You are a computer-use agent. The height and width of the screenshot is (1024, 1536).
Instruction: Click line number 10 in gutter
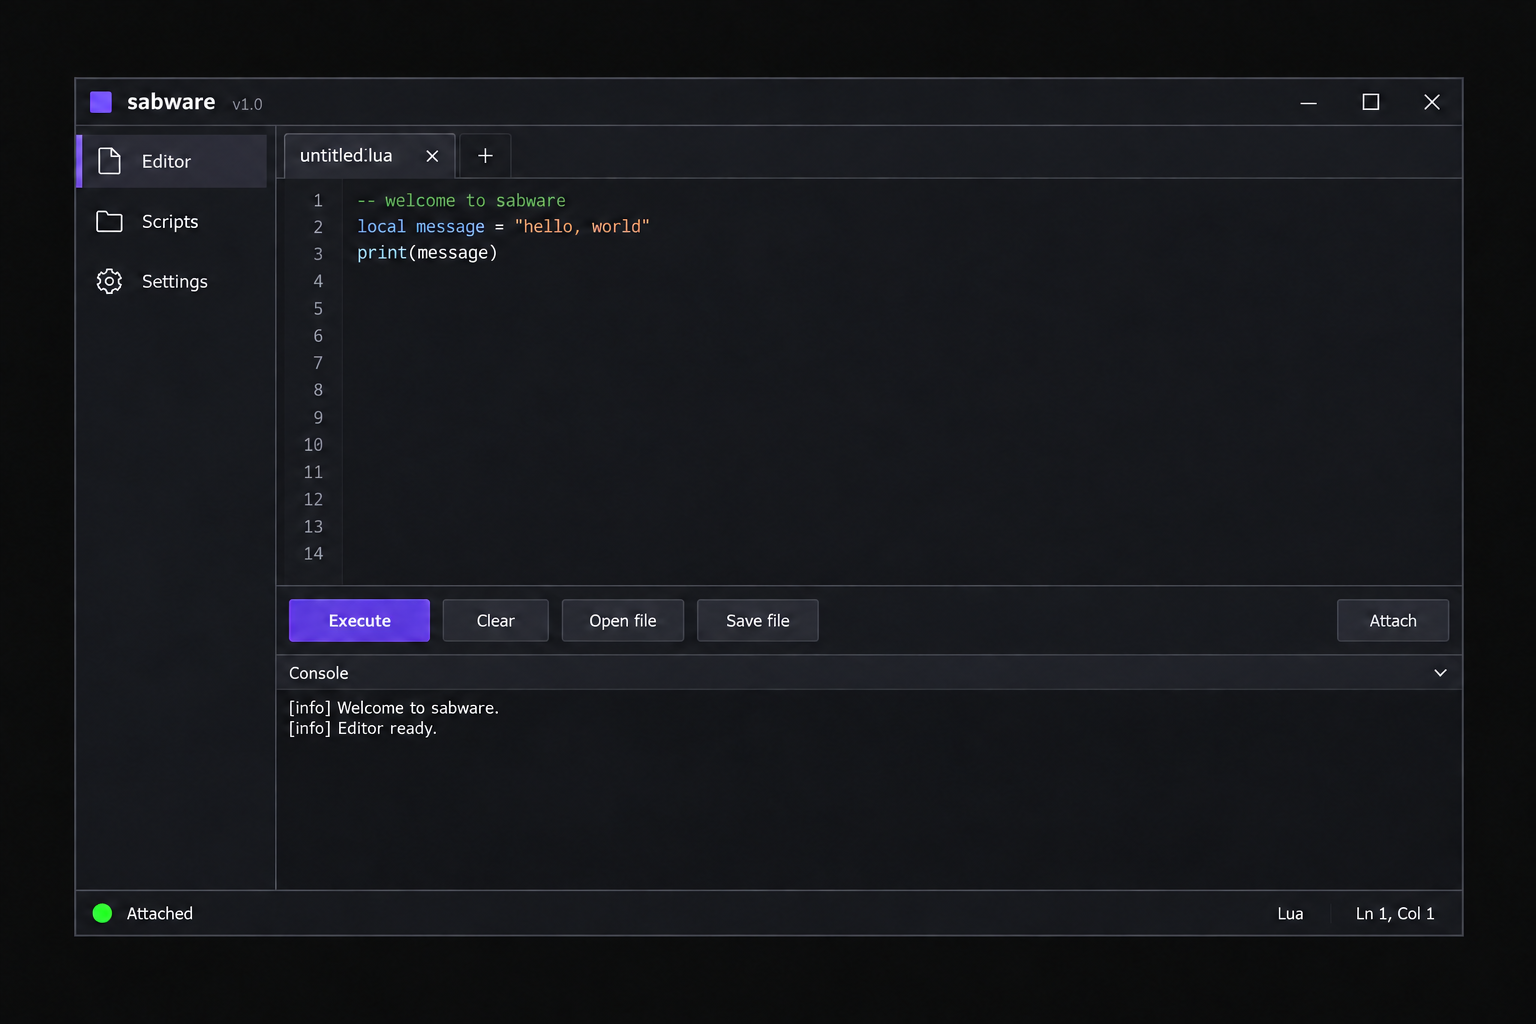tap(313, 445)
